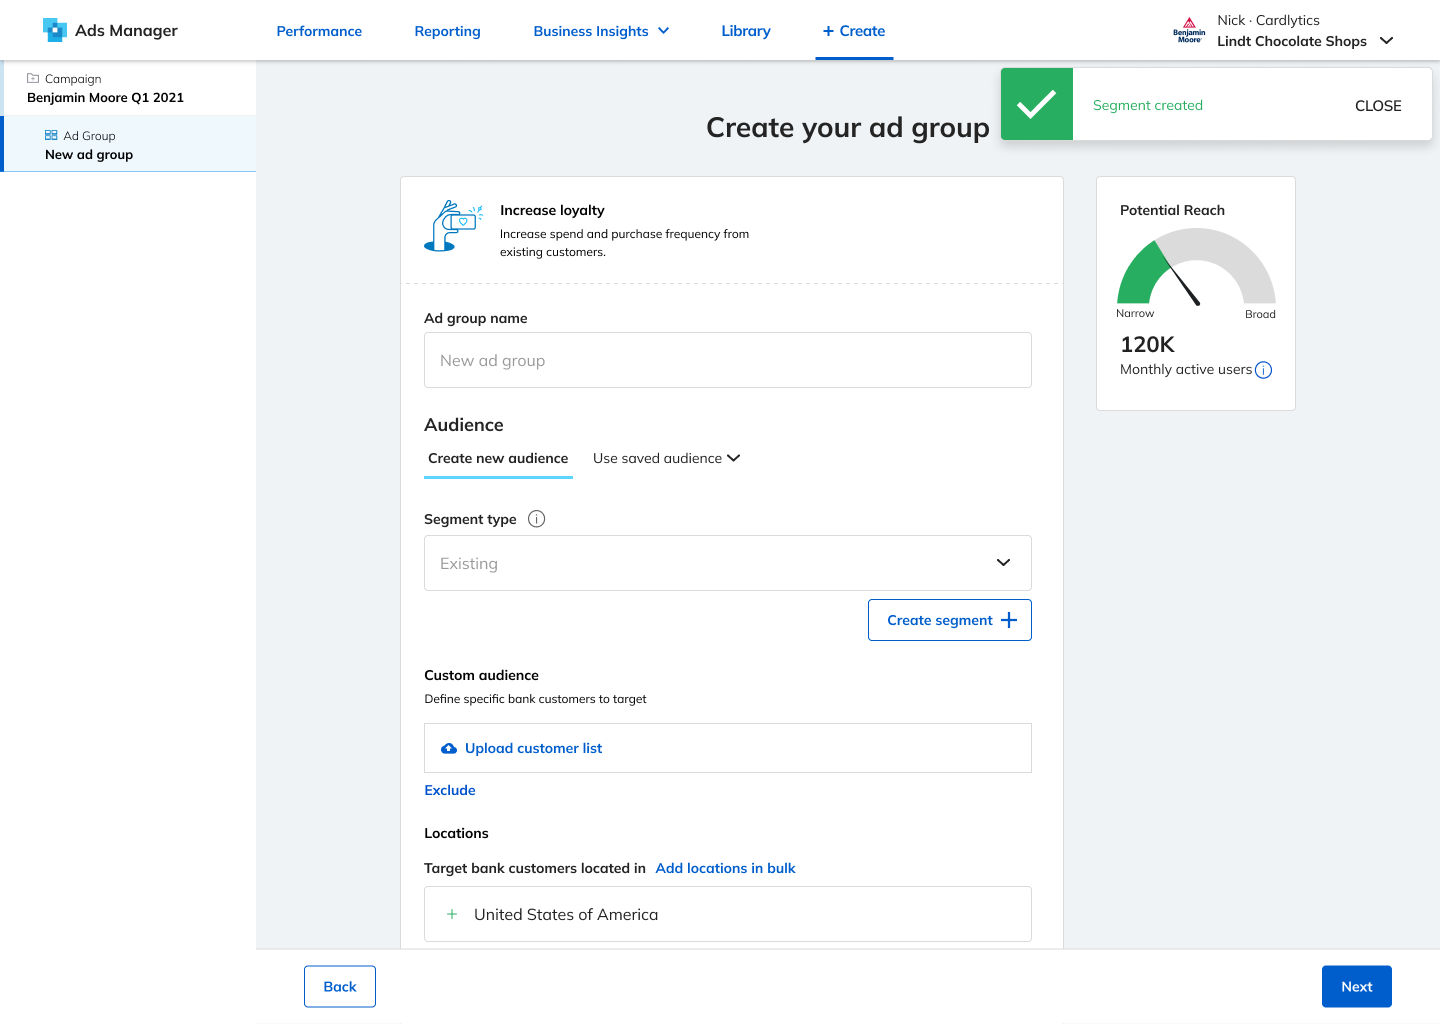The height and width of the screenshot is (1024, 1440).
Task: Click the green checkmark notification icon
Action: click(x=1037, y=104)
